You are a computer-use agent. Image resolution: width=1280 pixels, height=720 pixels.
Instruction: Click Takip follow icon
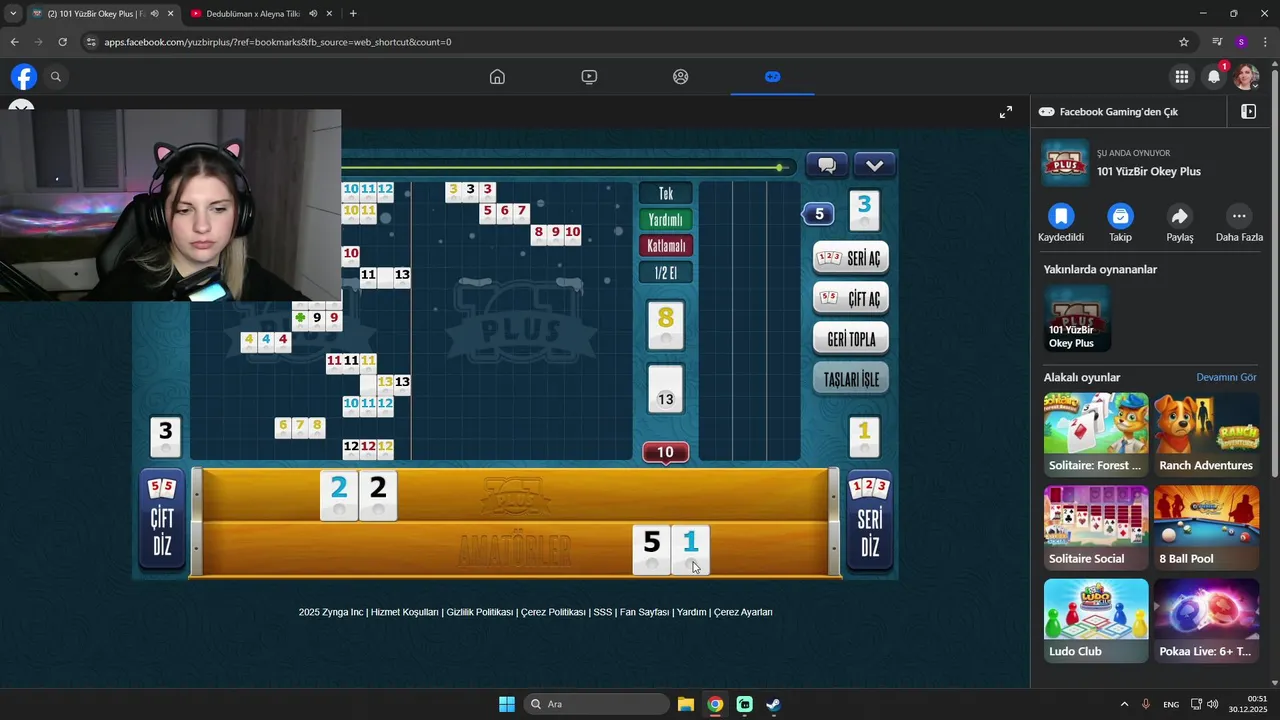[x=1120, y=216]
